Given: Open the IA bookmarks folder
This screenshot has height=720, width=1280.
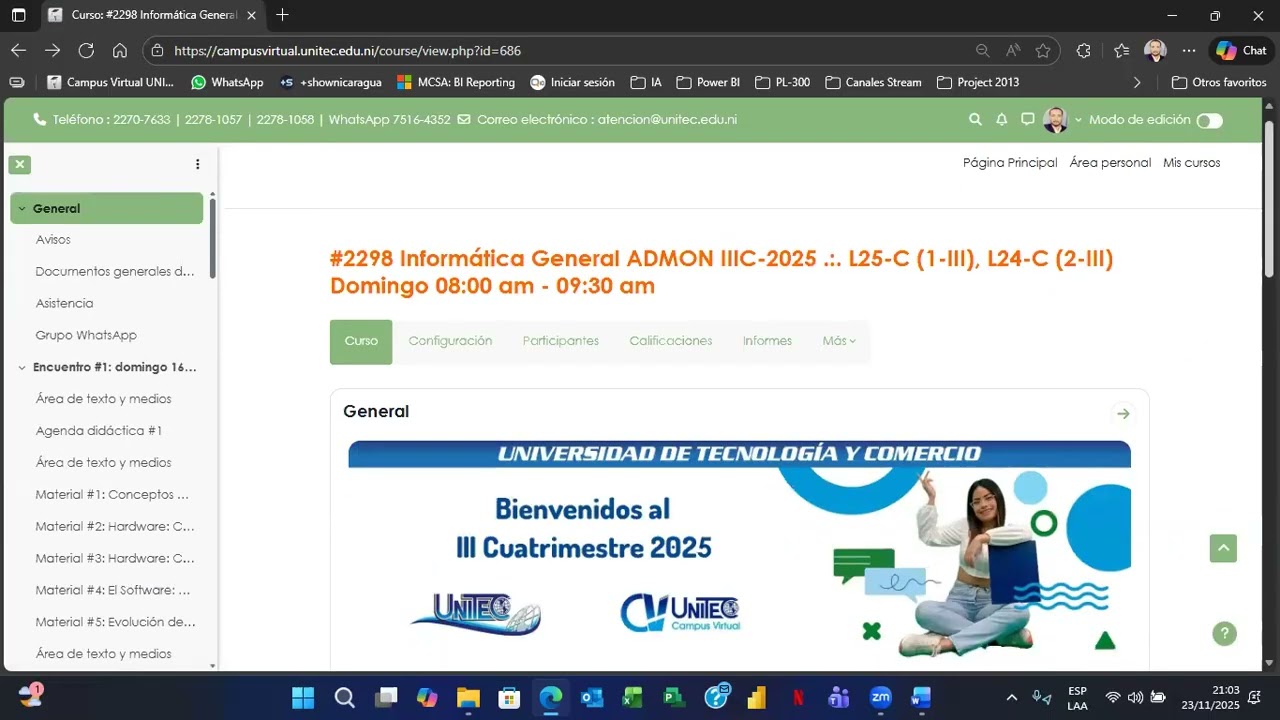Looking at the screenshot, I should coord(646,82).
